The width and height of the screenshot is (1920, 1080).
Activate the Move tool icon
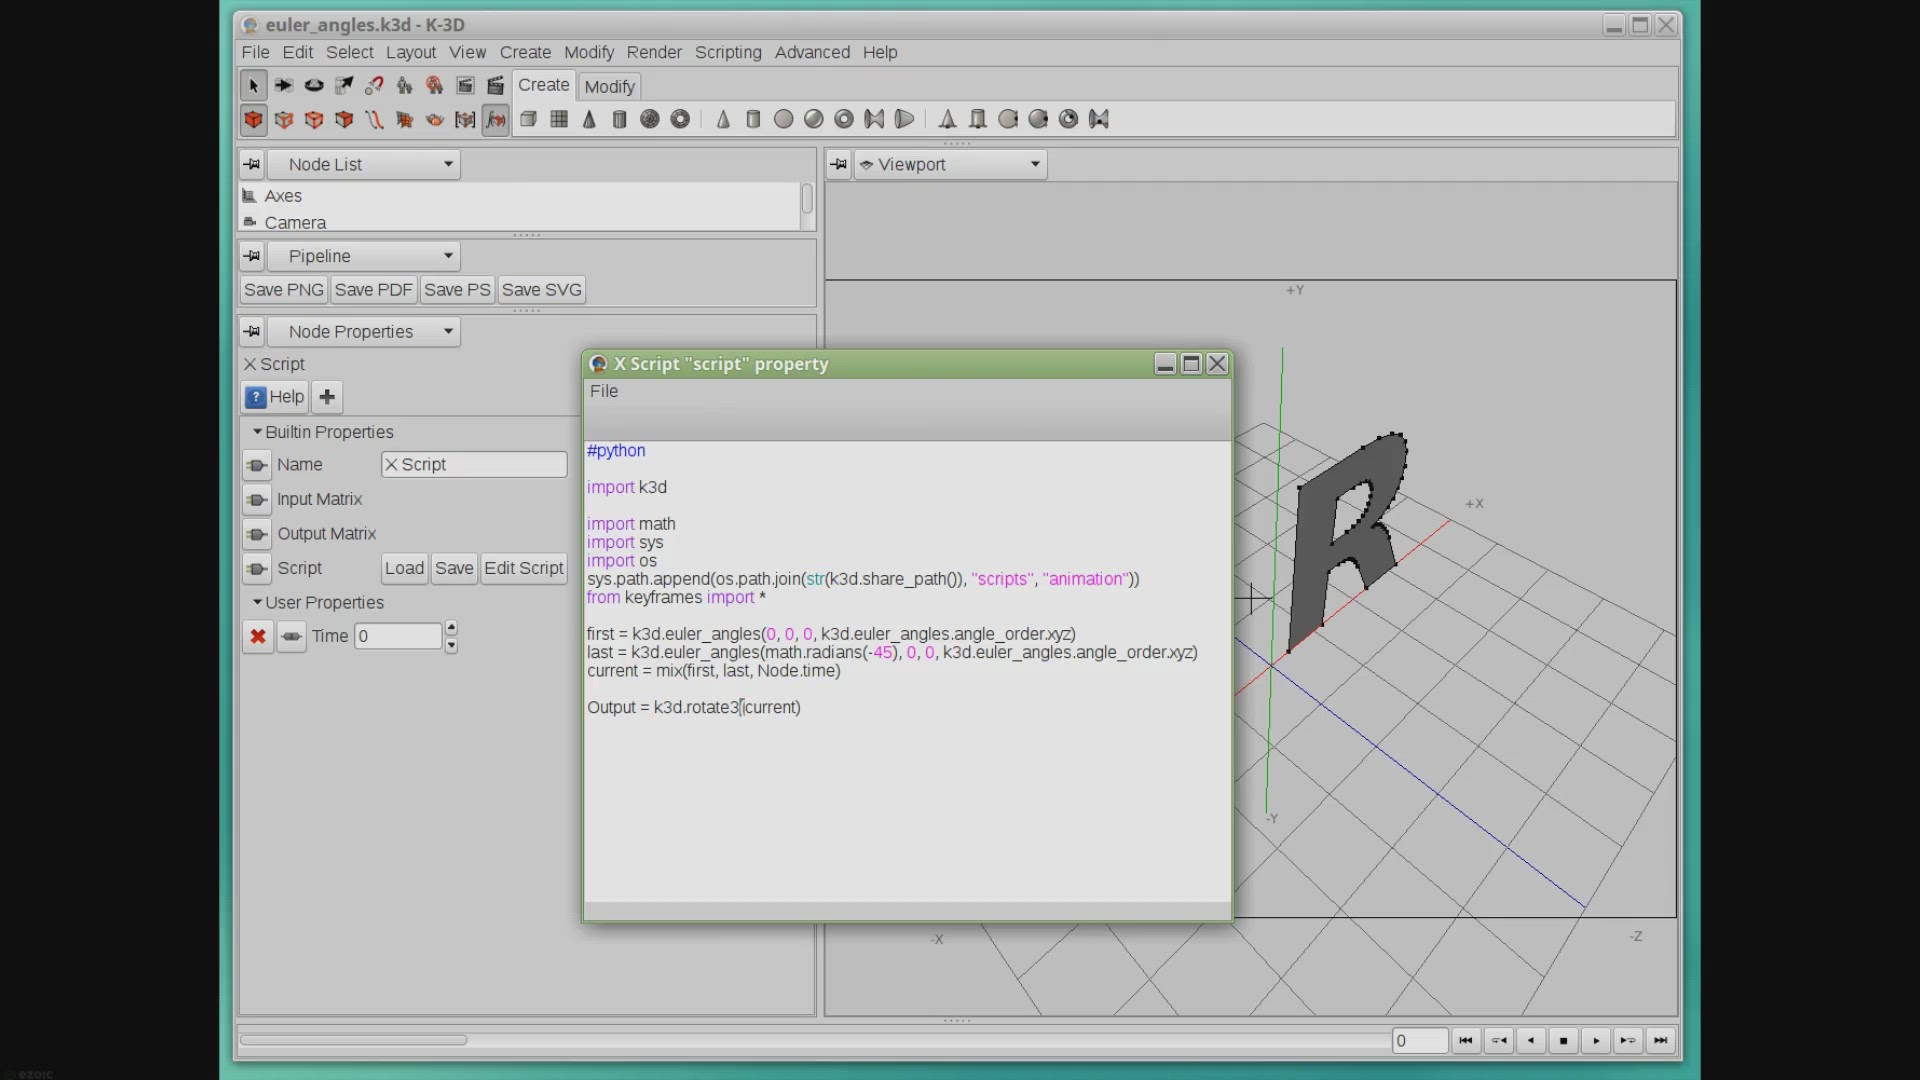click(283, 86)
